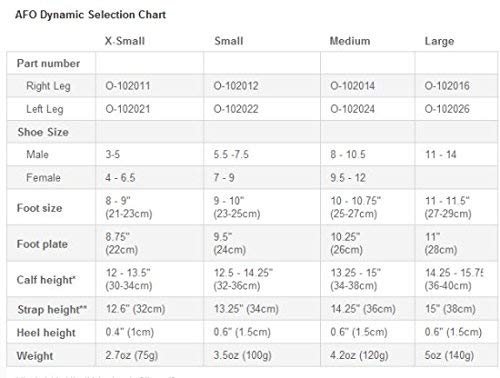The height and width of the screenshot is (378, 500).
Task: Select the Foot size row label
Action: [x=39, y=208]
